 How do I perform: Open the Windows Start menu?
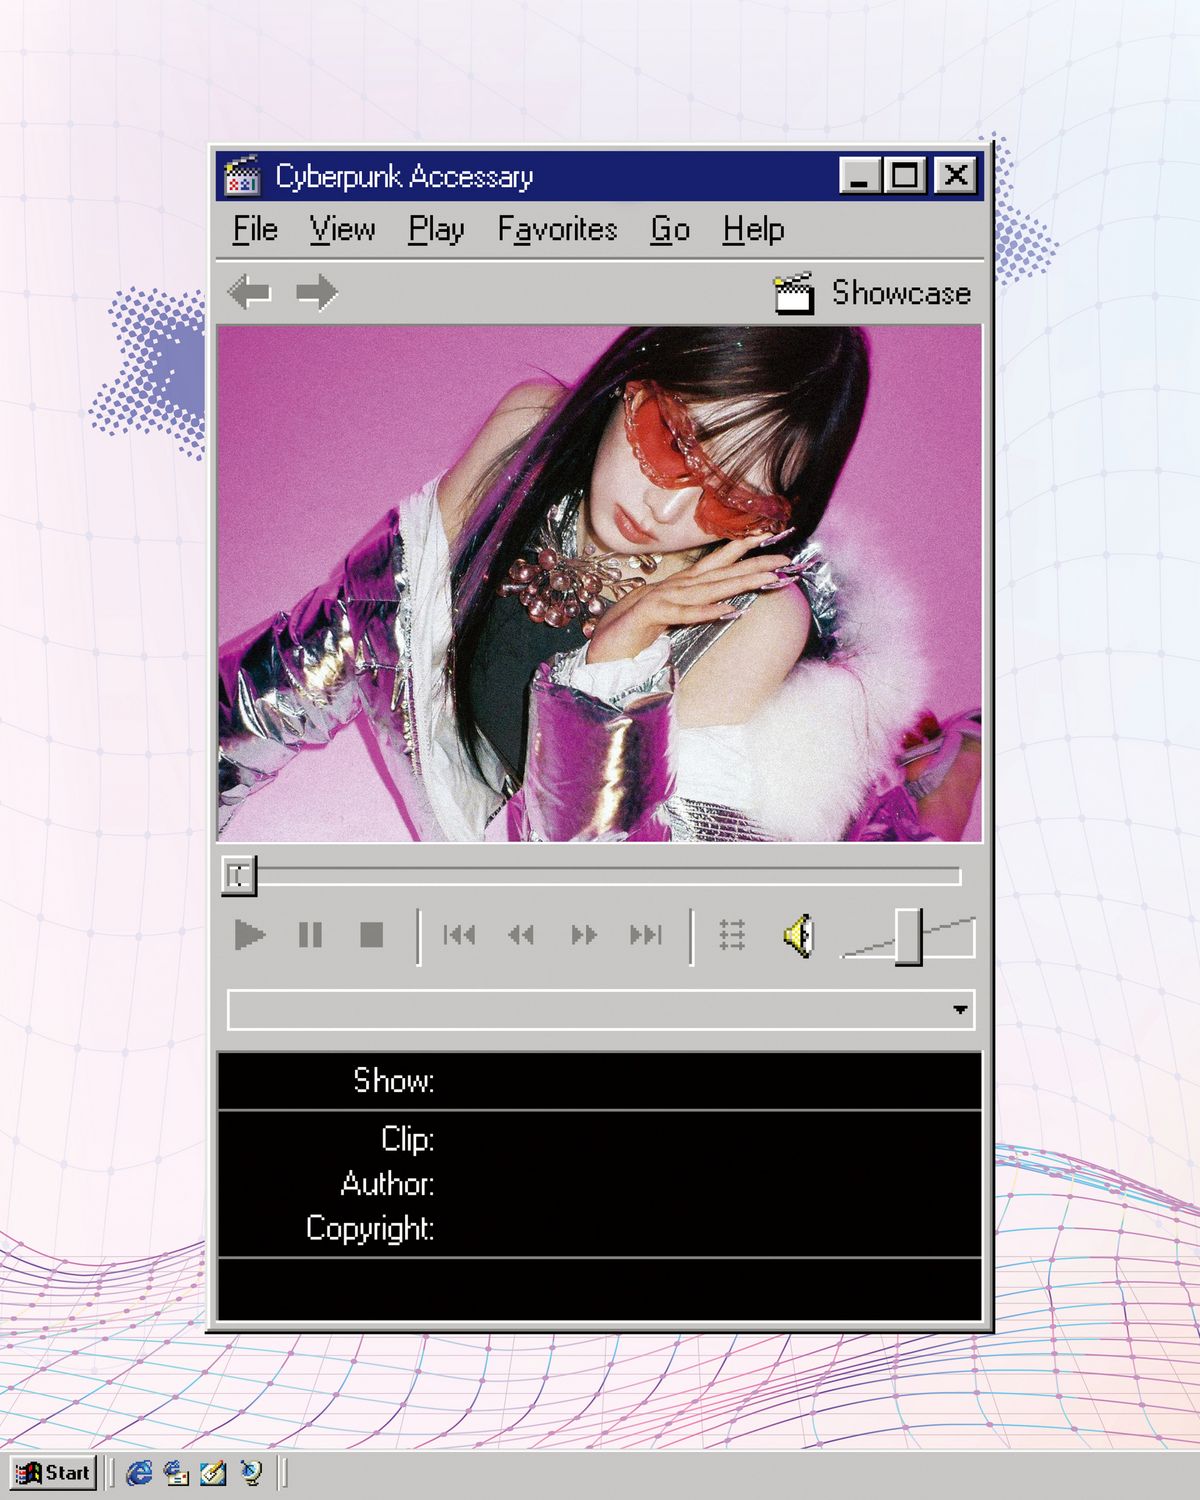(54, 1472)
